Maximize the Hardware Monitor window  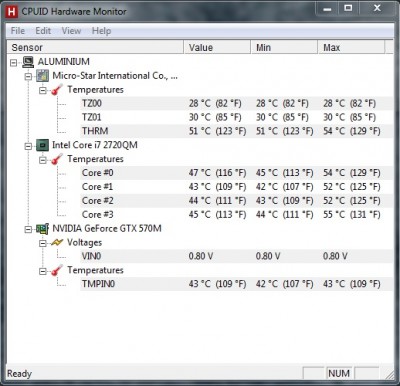coord(348,9)
